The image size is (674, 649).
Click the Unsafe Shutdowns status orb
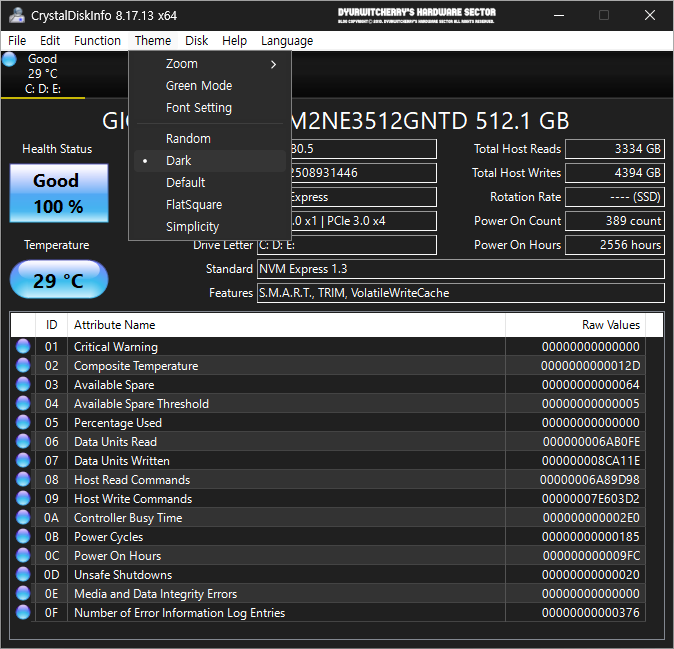[23, 574]
